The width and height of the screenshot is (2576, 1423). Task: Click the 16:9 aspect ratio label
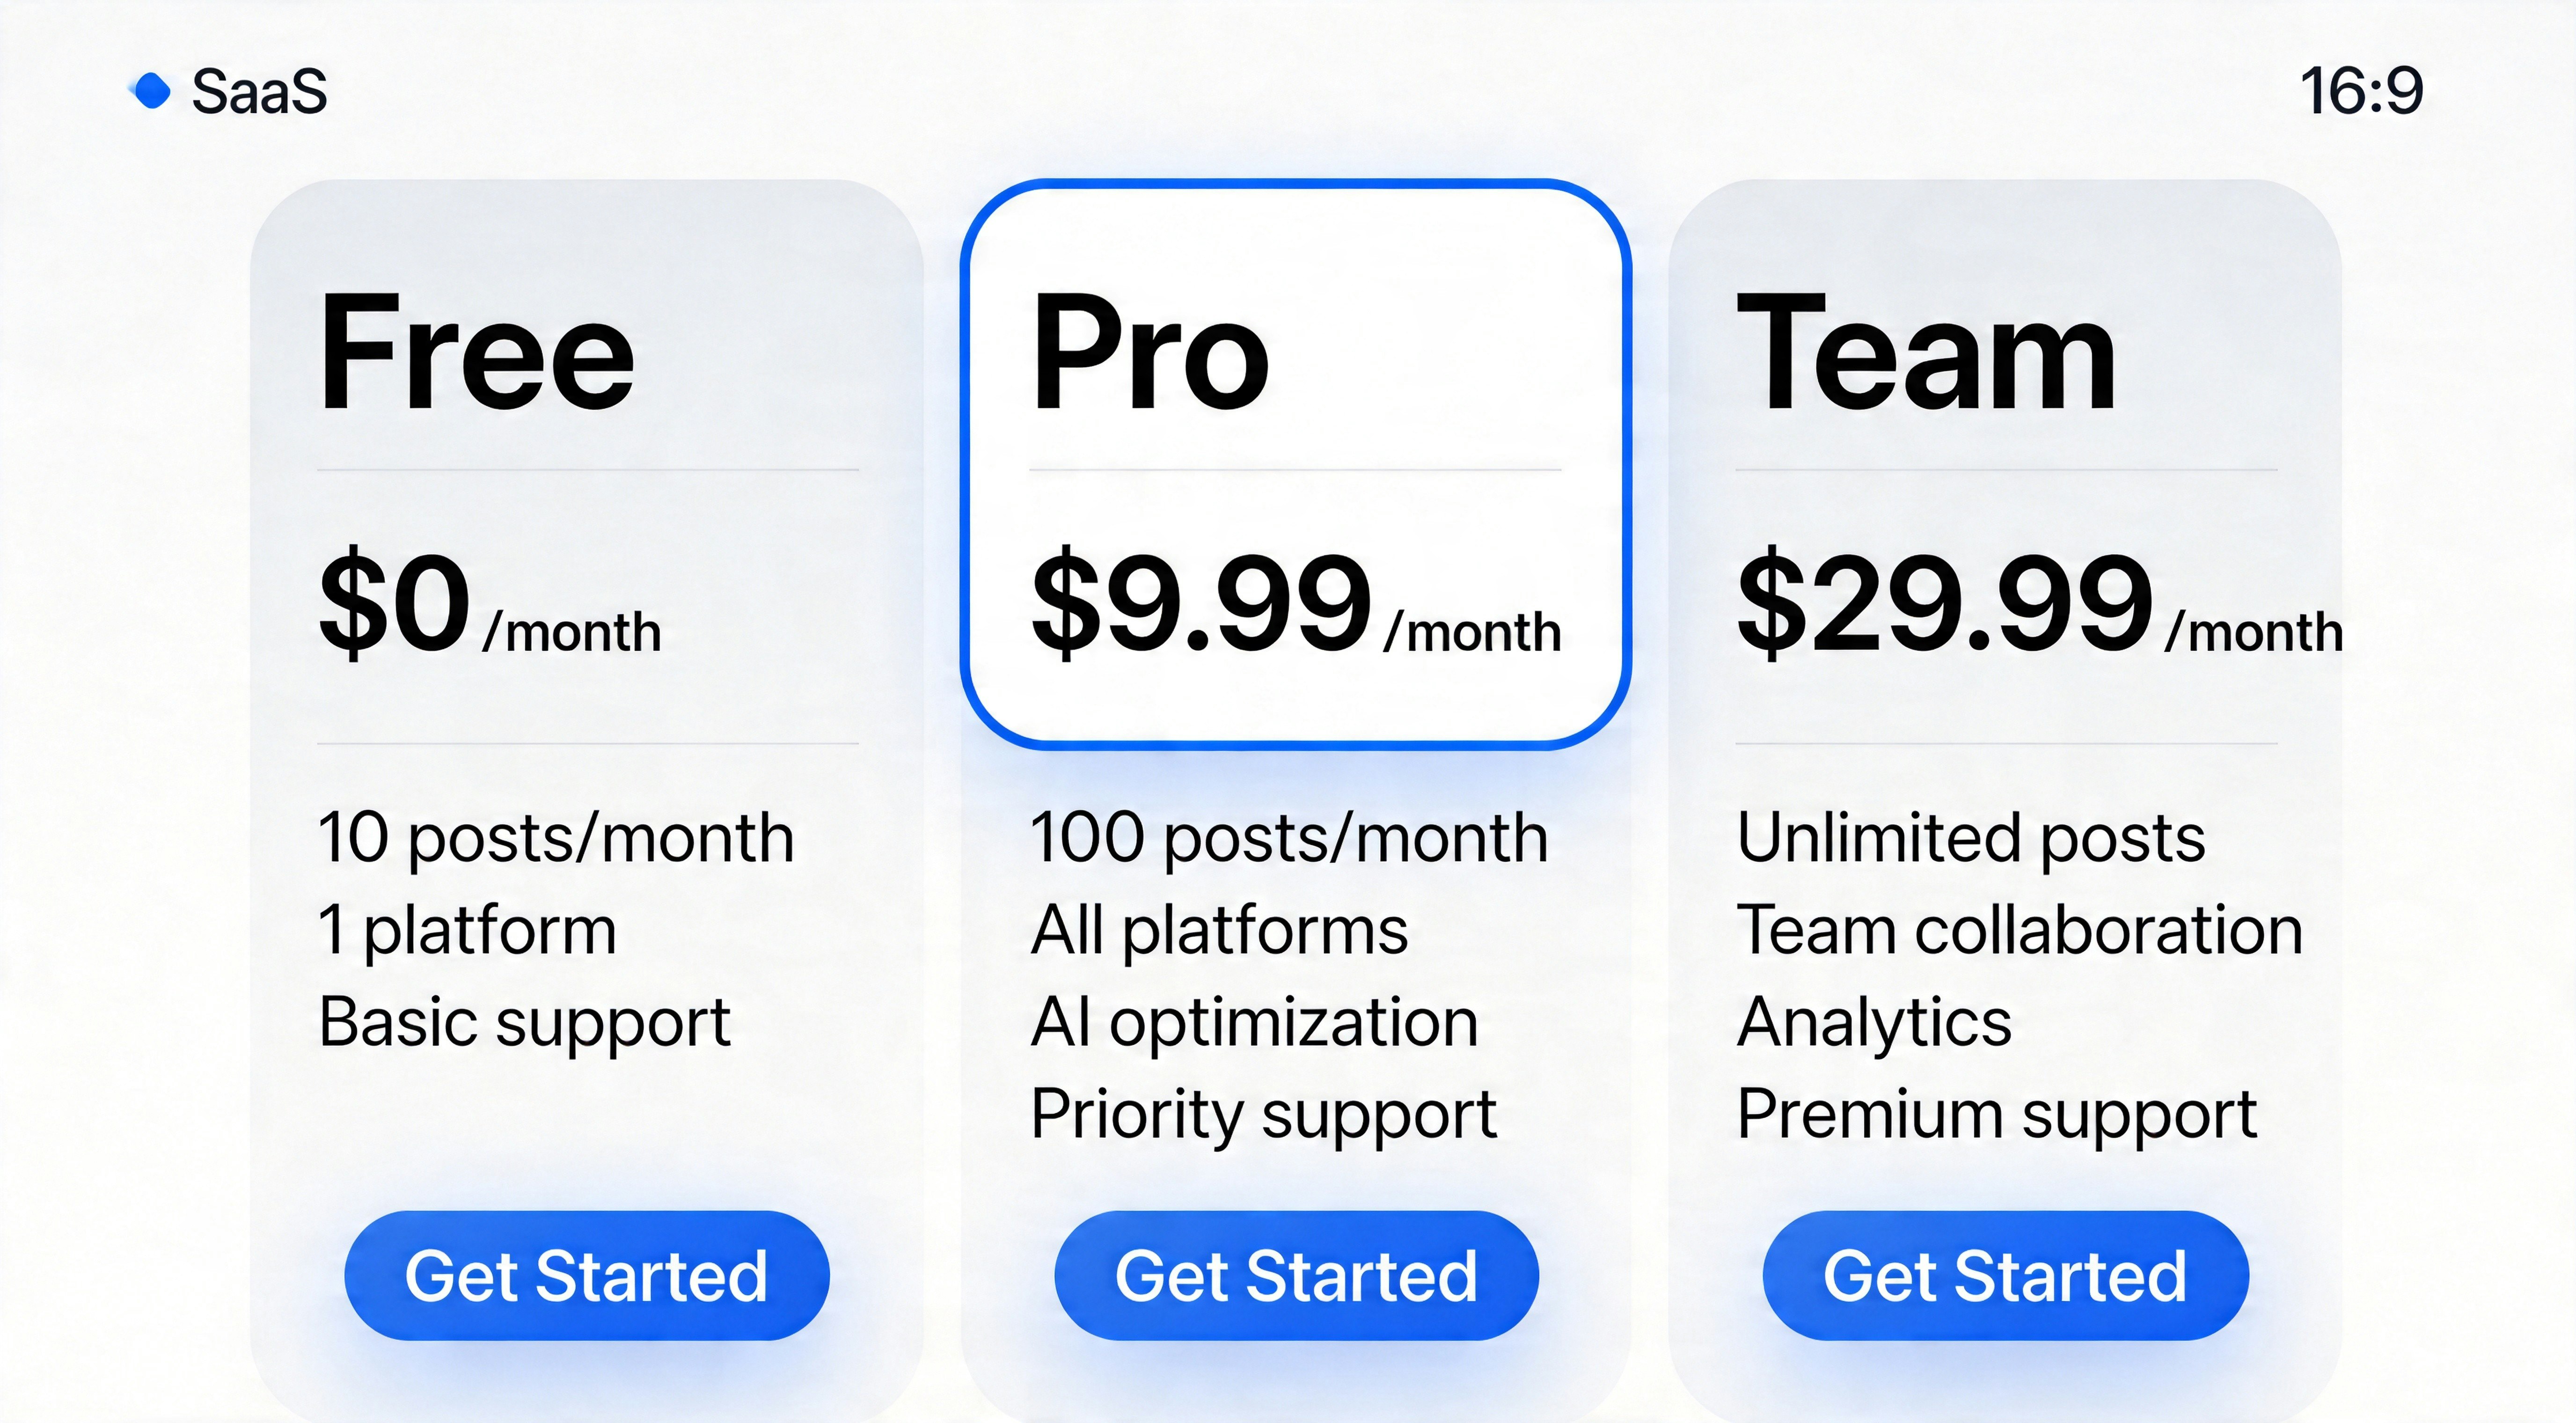click(2361, 90)
